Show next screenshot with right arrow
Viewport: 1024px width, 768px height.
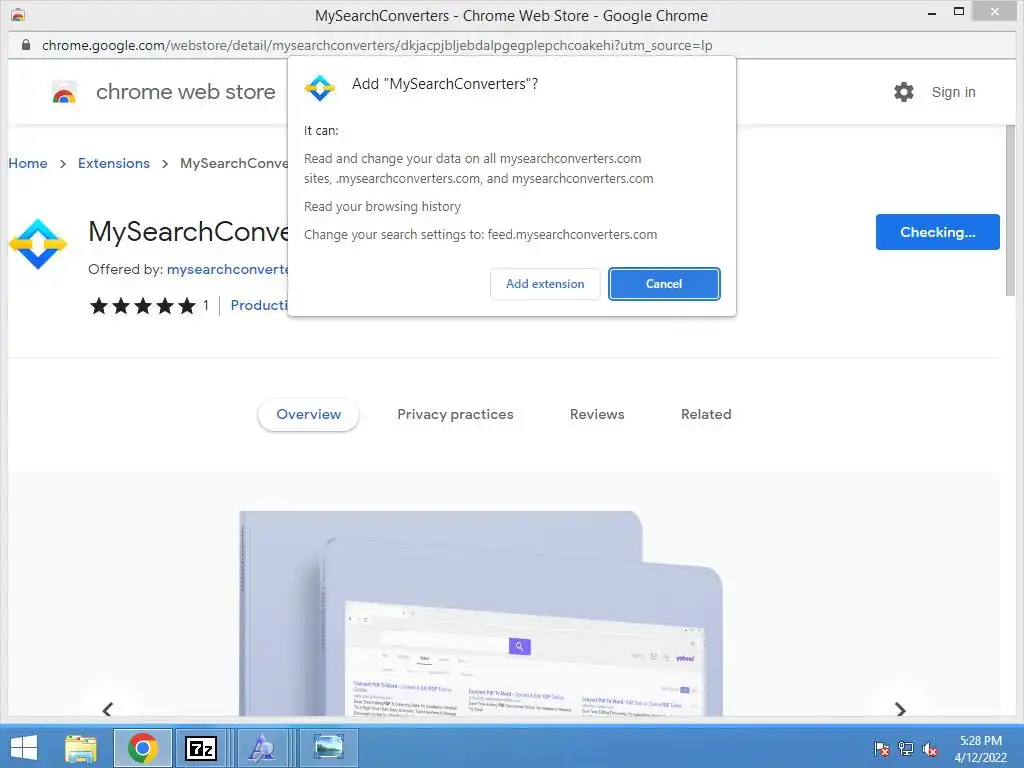[x=900, y=709]
